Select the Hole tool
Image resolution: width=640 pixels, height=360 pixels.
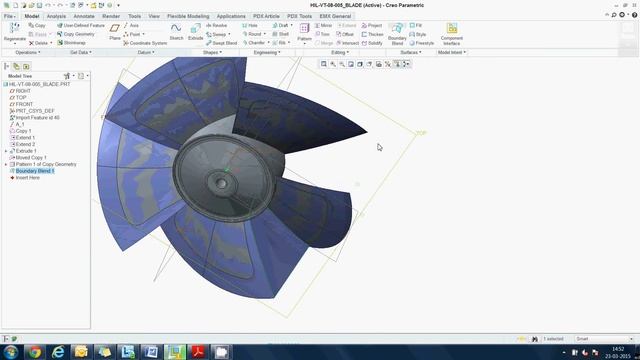(250, 25)
